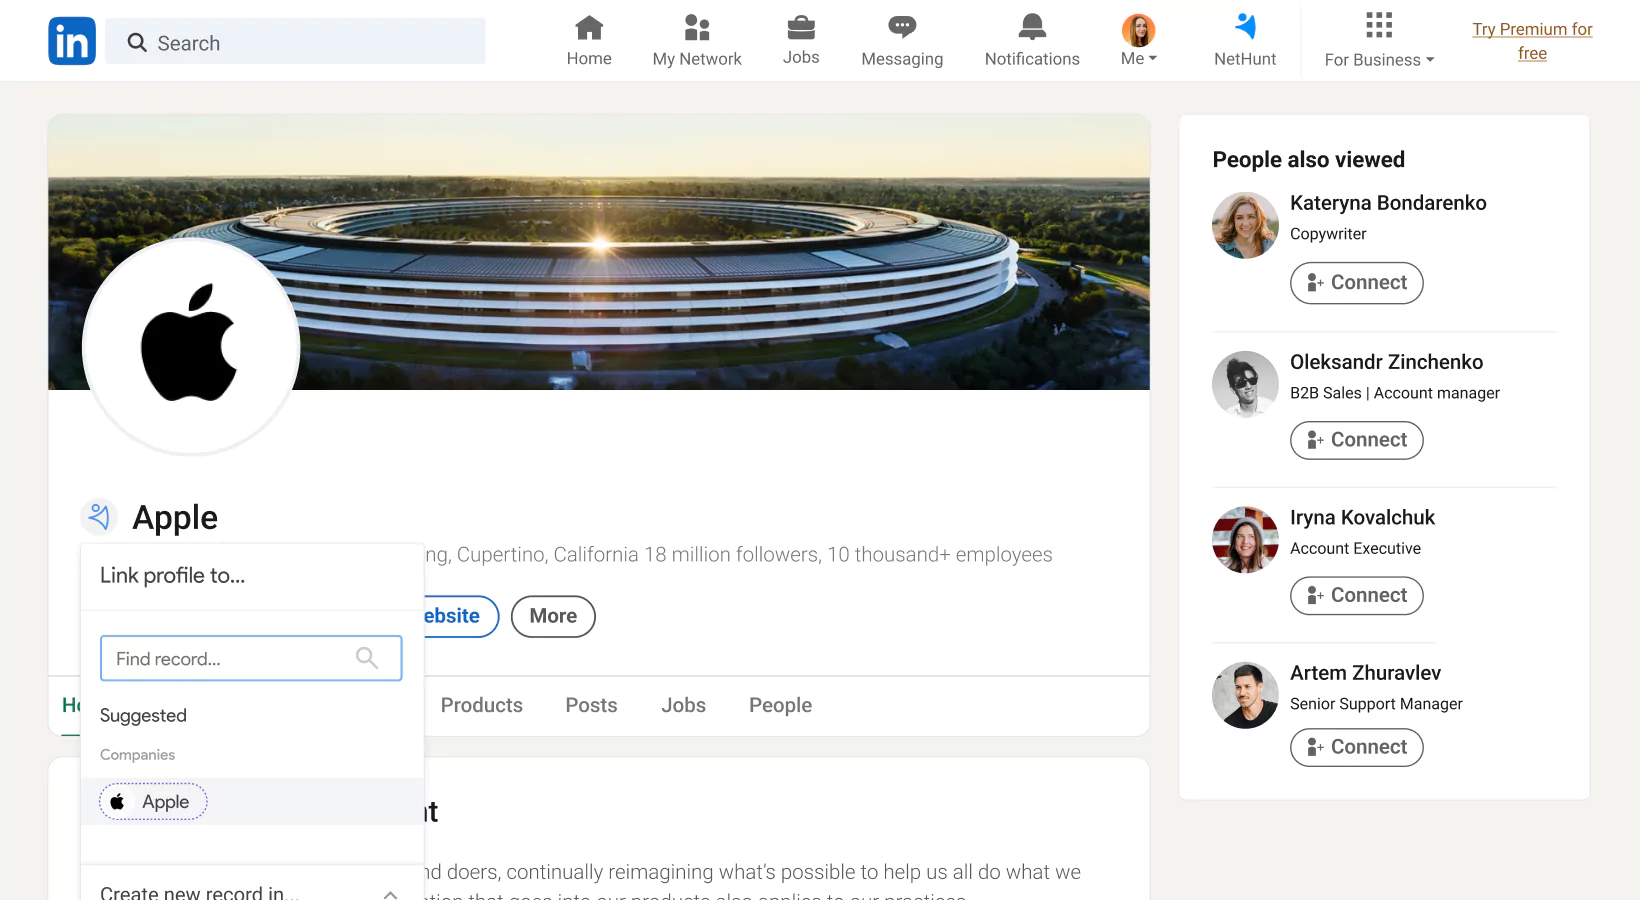Screen dimensions: 1640x900
Task: Click the 'Suggested' label in dropdown
Action: [x=143, y=715]
